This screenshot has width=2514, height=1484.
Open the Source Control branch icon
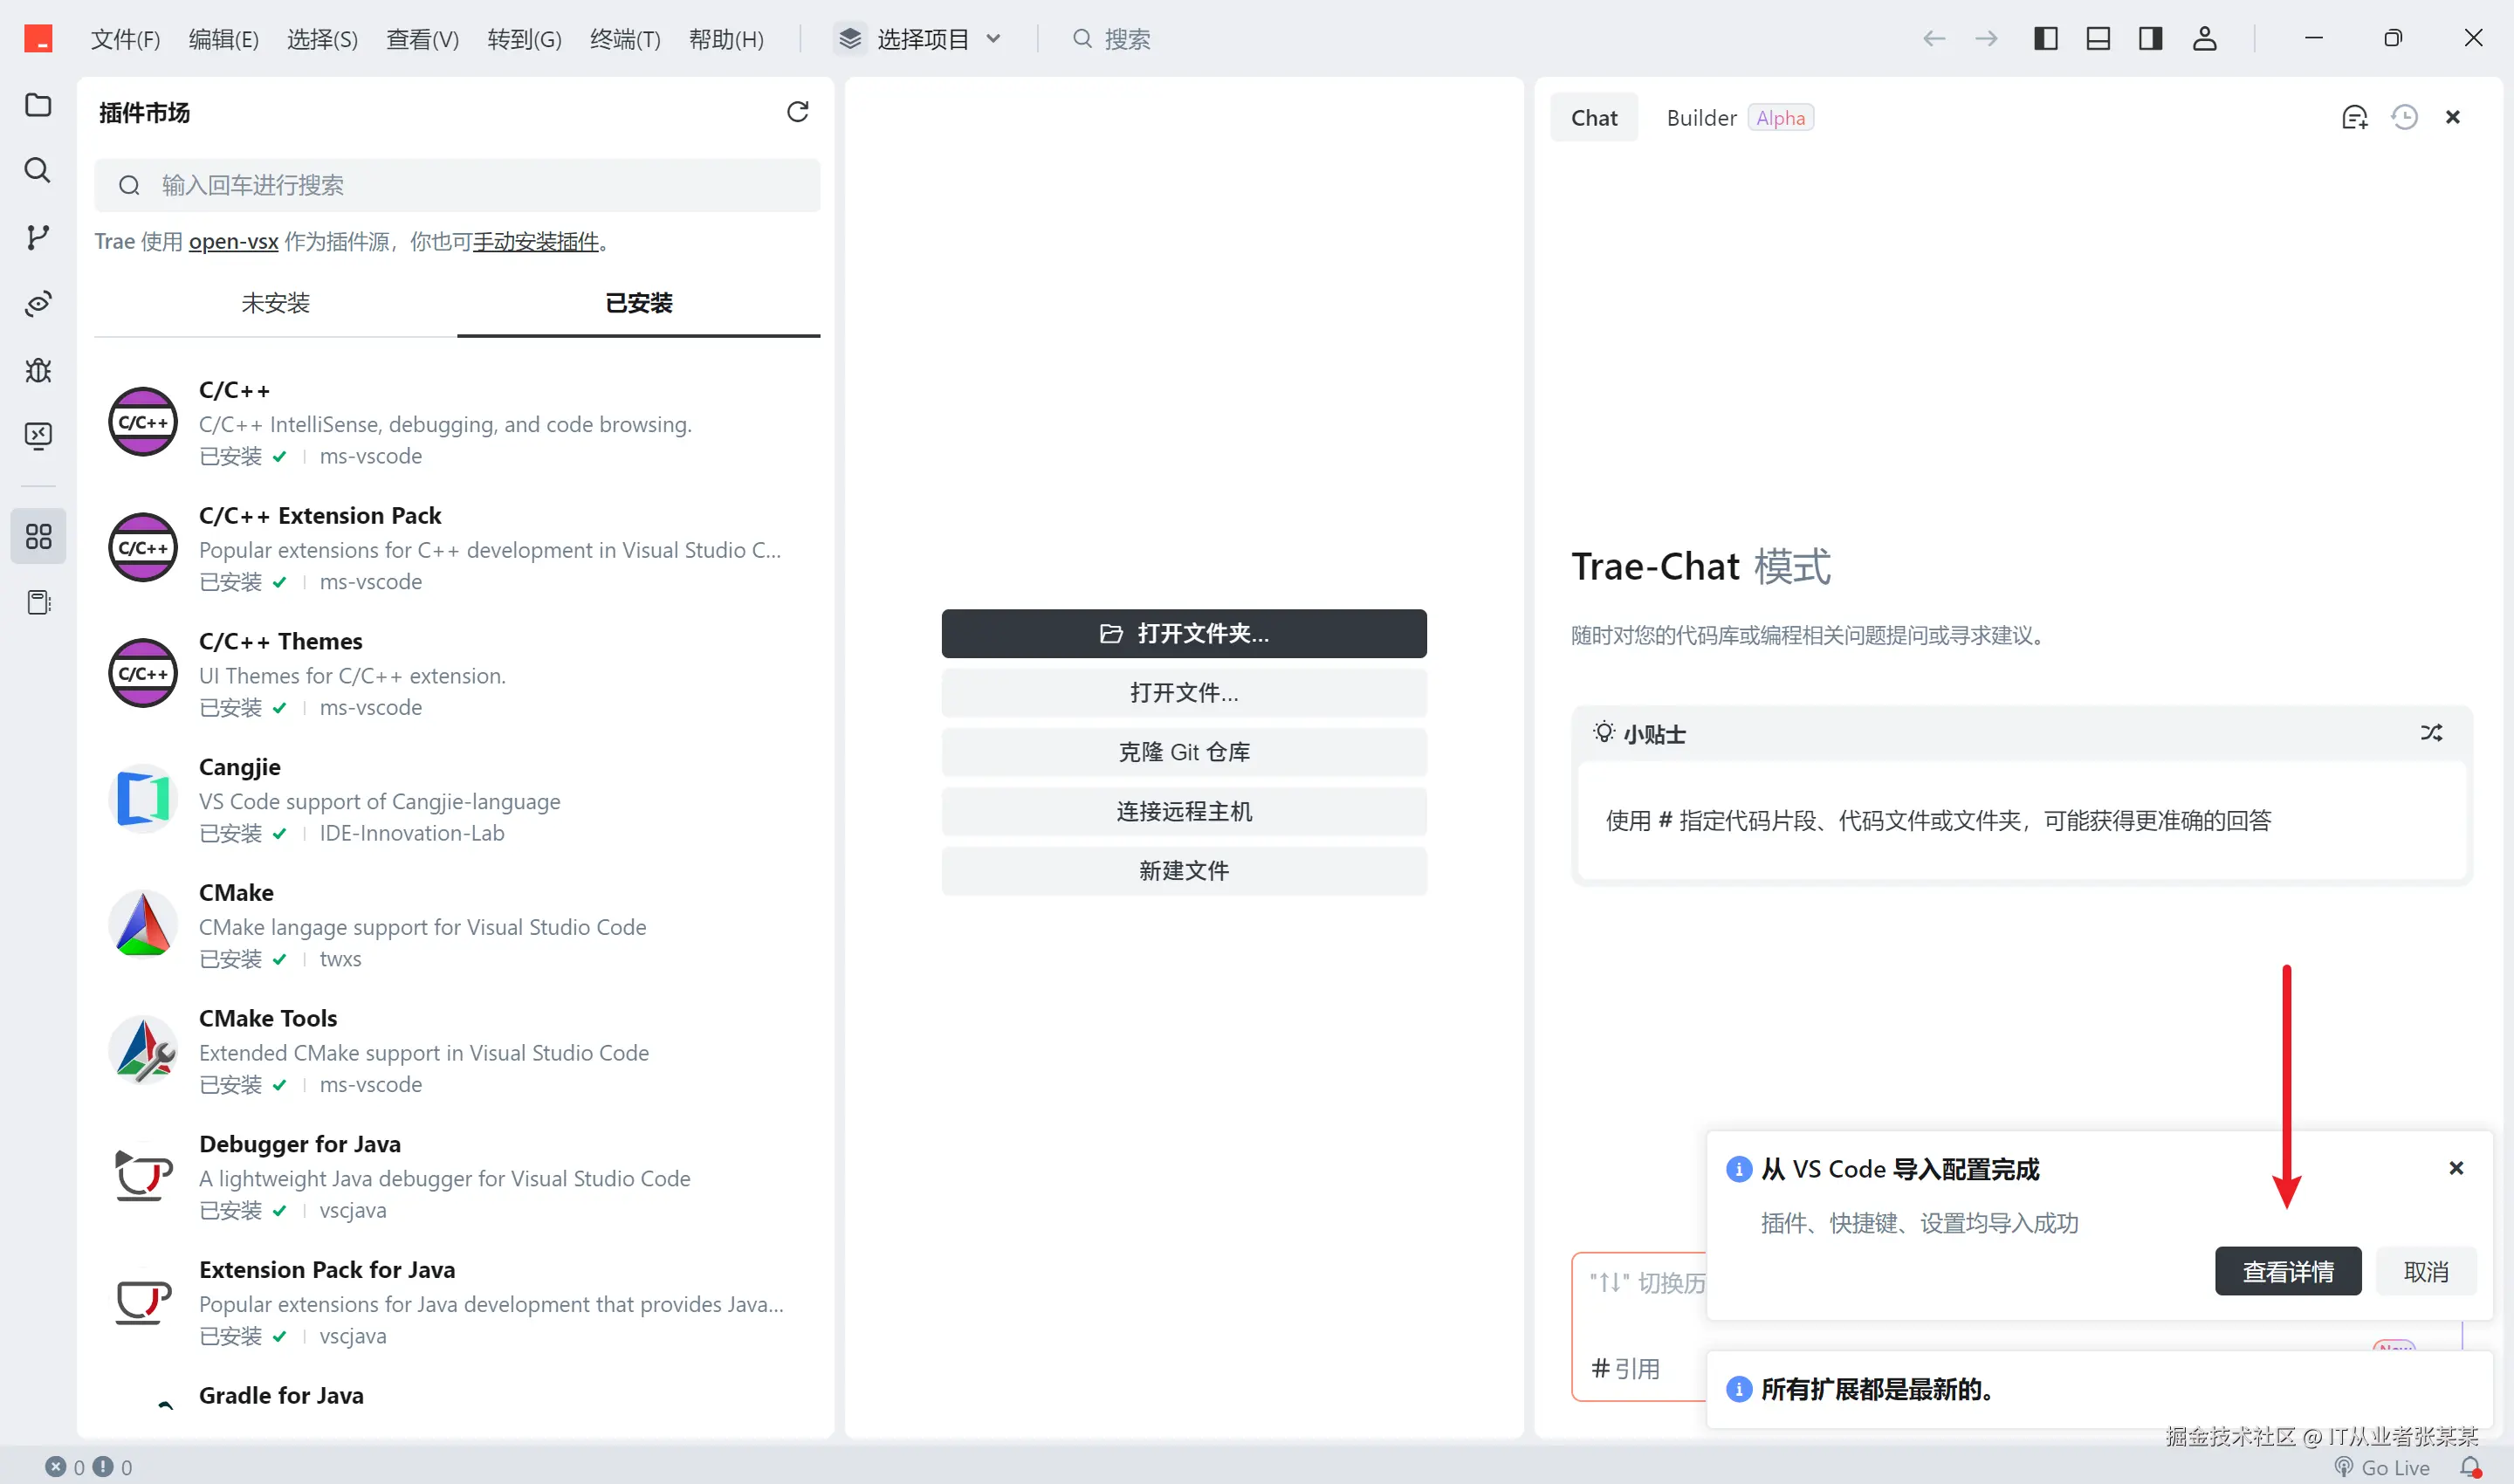[38, 237]
